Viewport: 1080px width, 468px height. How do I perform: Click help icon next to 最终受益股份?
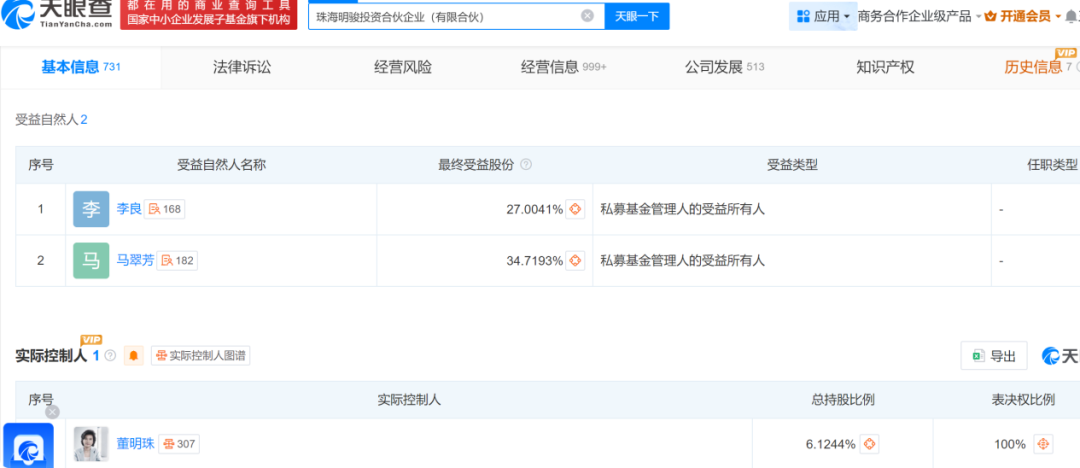click(526, 165)
